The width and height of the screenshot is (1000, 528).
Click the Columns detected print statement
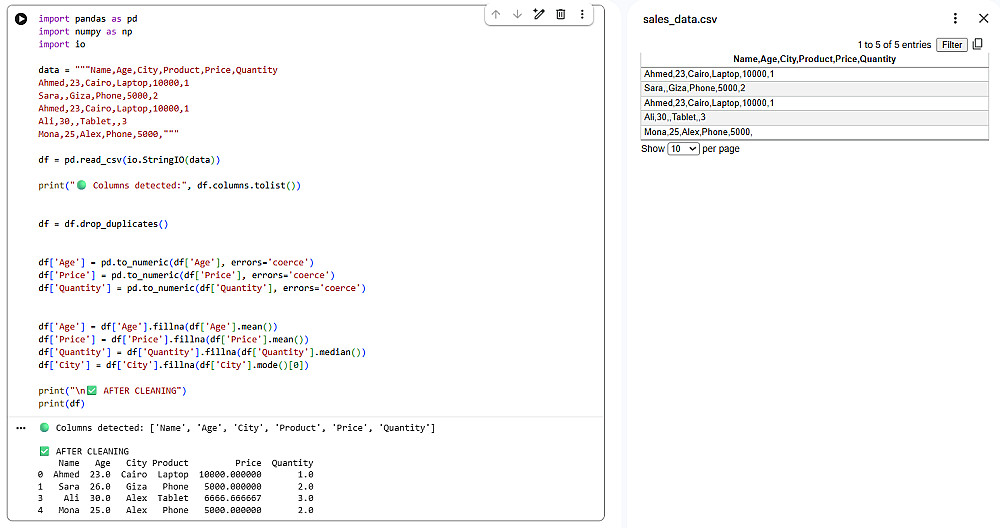click(x=170, y=186)
